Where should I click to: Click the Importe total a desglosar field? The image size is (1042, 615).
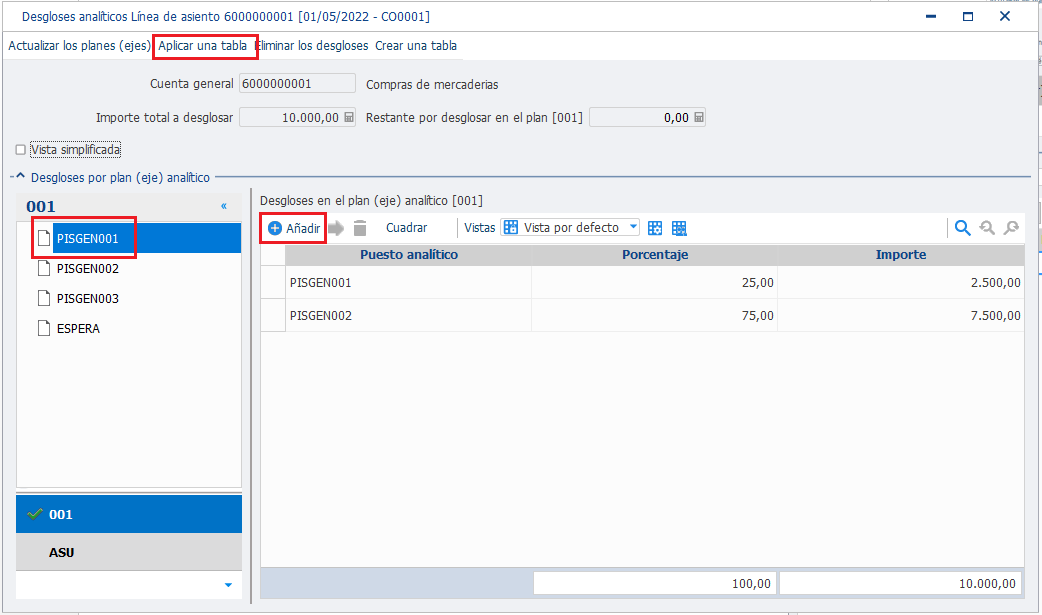tap(297, 118)
